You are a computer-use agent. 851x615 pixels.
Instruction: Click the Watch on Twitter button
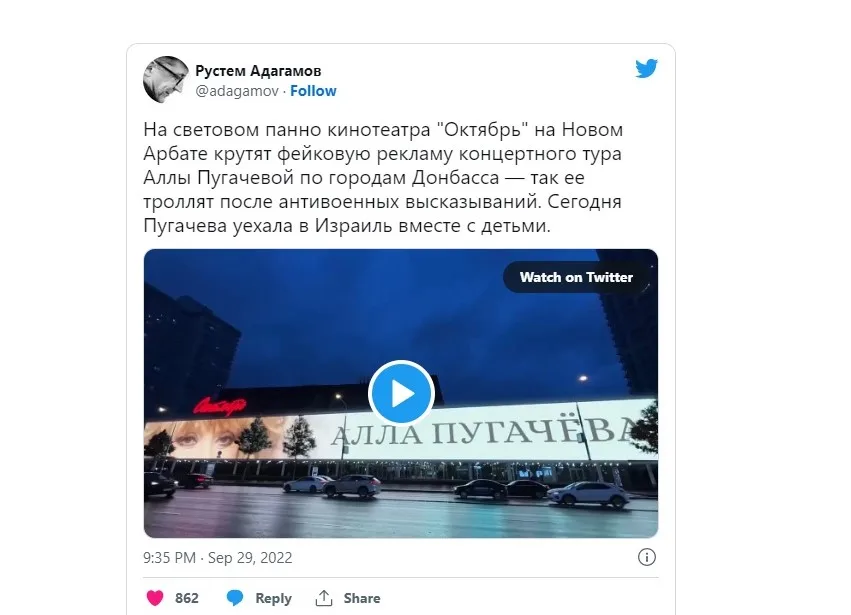click(576, 277)
